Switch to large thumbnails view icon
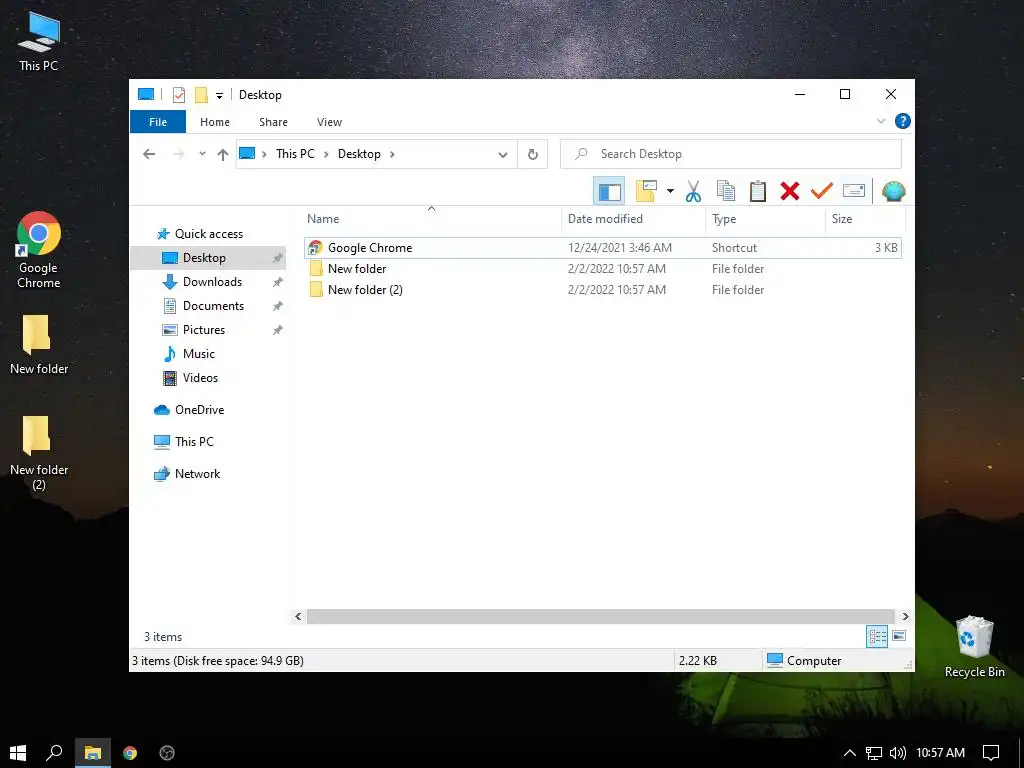The height and width of the screenshot is (768, 1024). click(x=899, y=636)
